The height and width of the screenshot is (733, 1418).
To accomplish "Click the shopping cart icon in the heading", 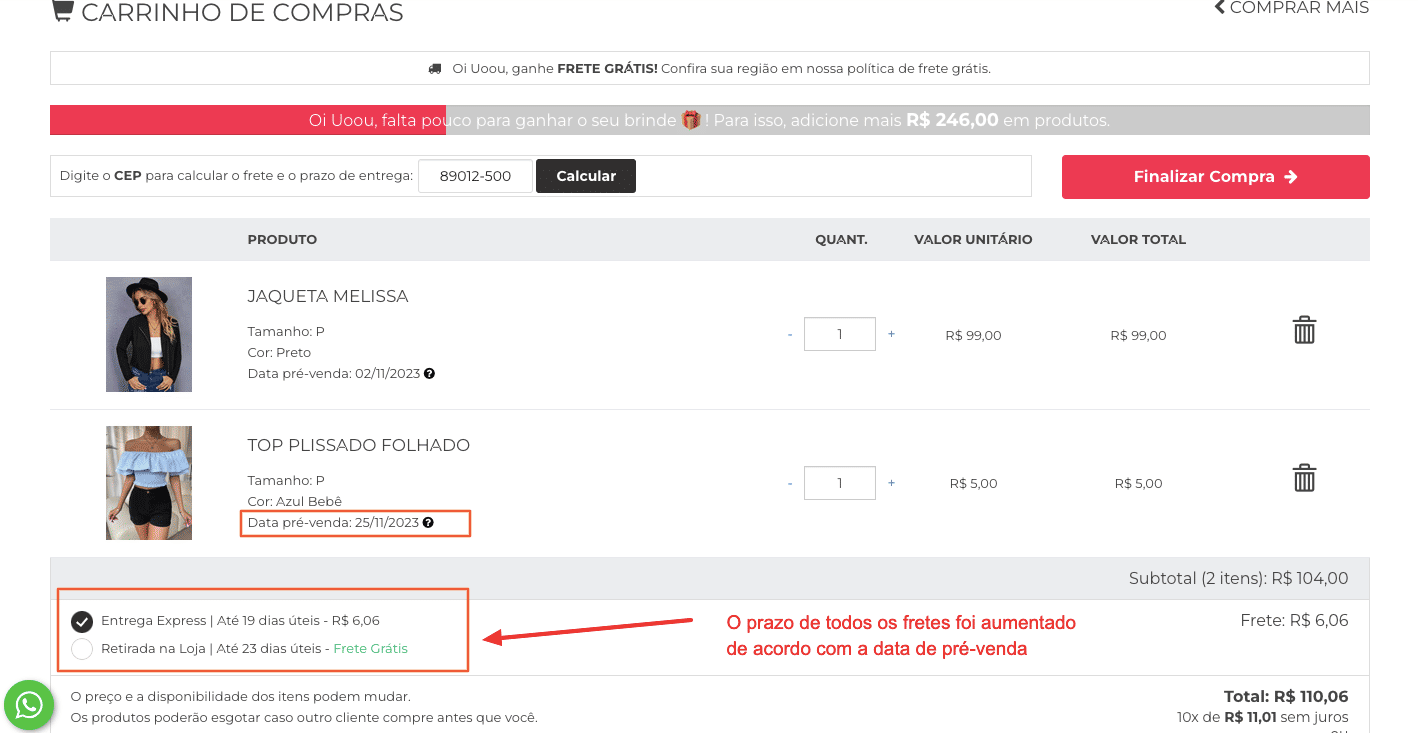I will point(62,11).
